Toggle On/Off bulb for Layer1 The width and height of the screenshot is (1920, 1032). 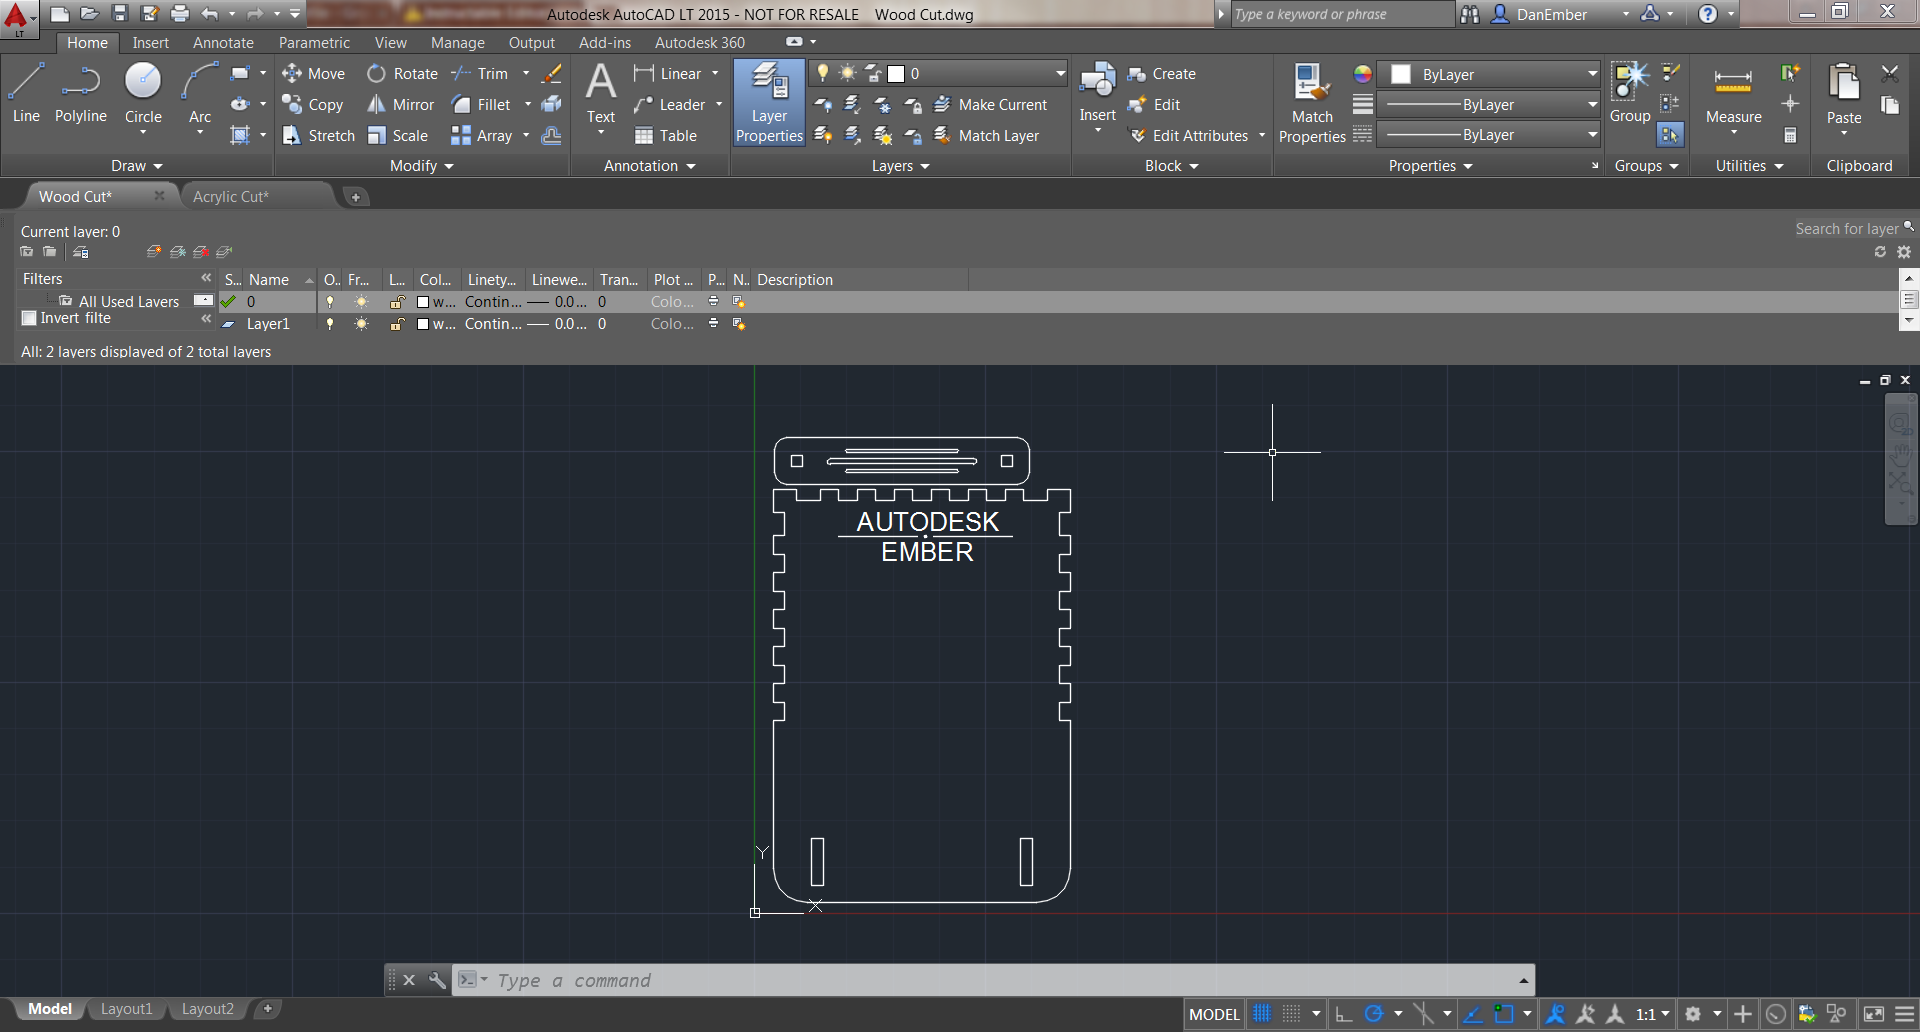coord(330,324)
